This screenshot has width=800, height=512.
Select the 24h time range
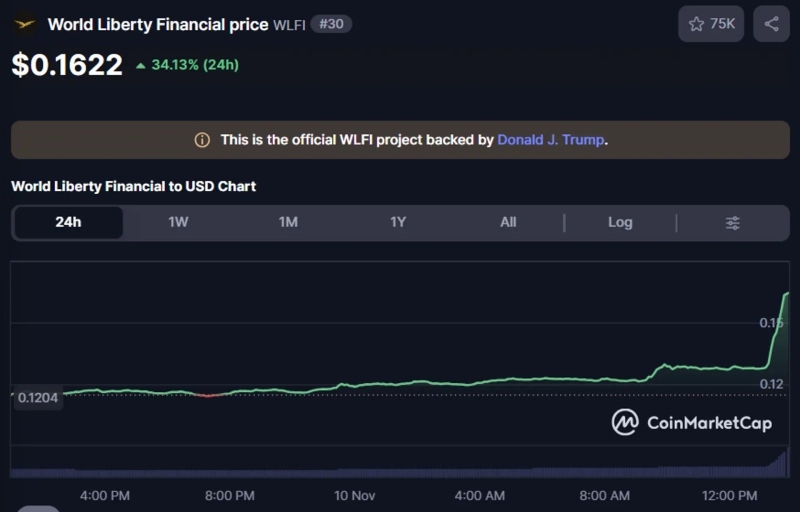click(68, 222)
